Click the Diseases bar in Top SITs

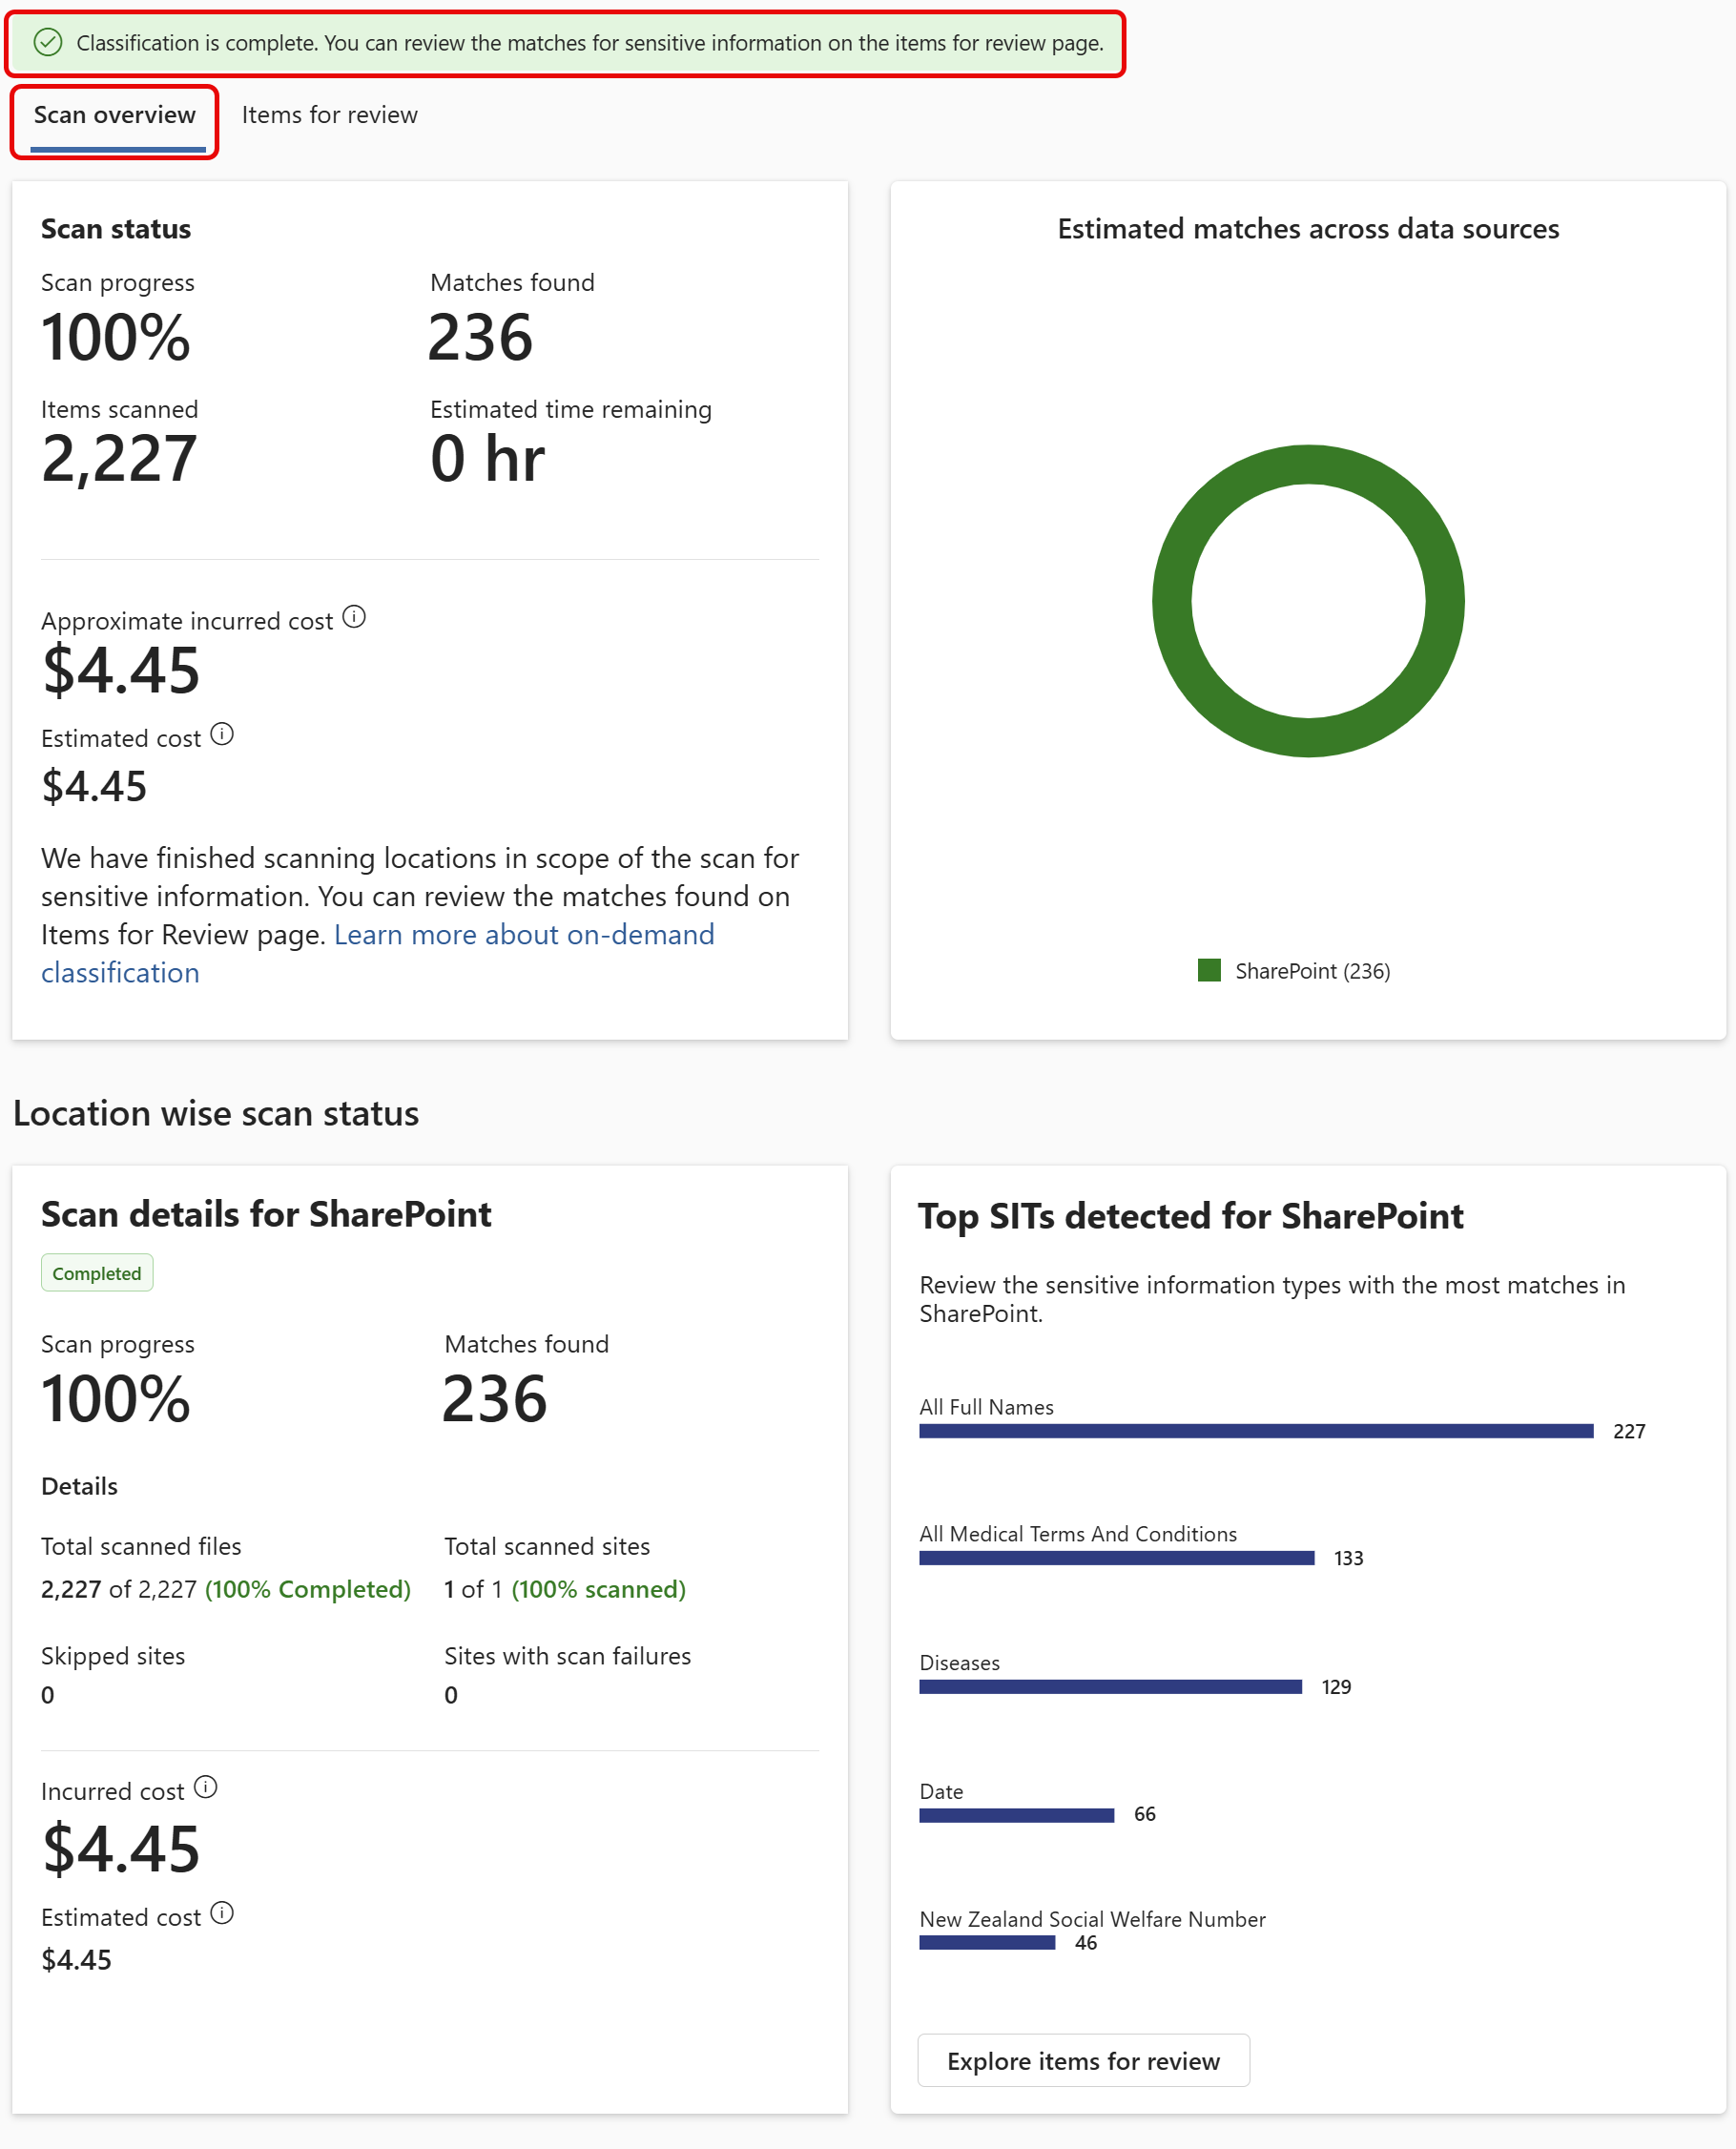pyautogui.click(x=1110, y=1686)
